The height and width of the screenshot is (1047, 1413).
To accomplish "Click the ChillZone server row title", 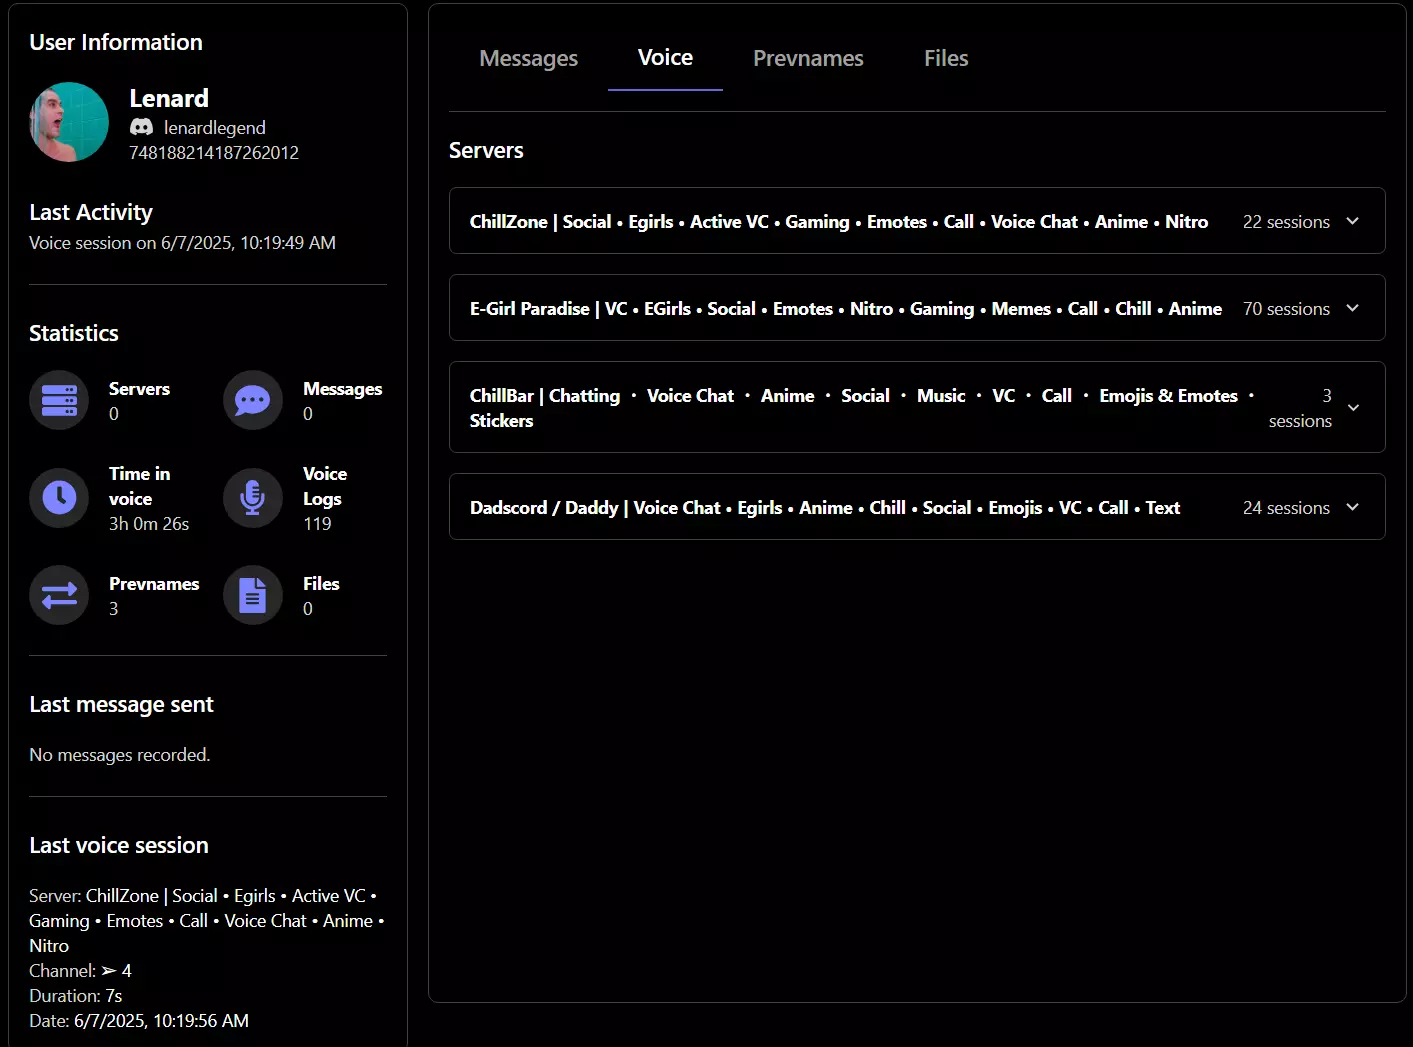I will click(839, 221).
